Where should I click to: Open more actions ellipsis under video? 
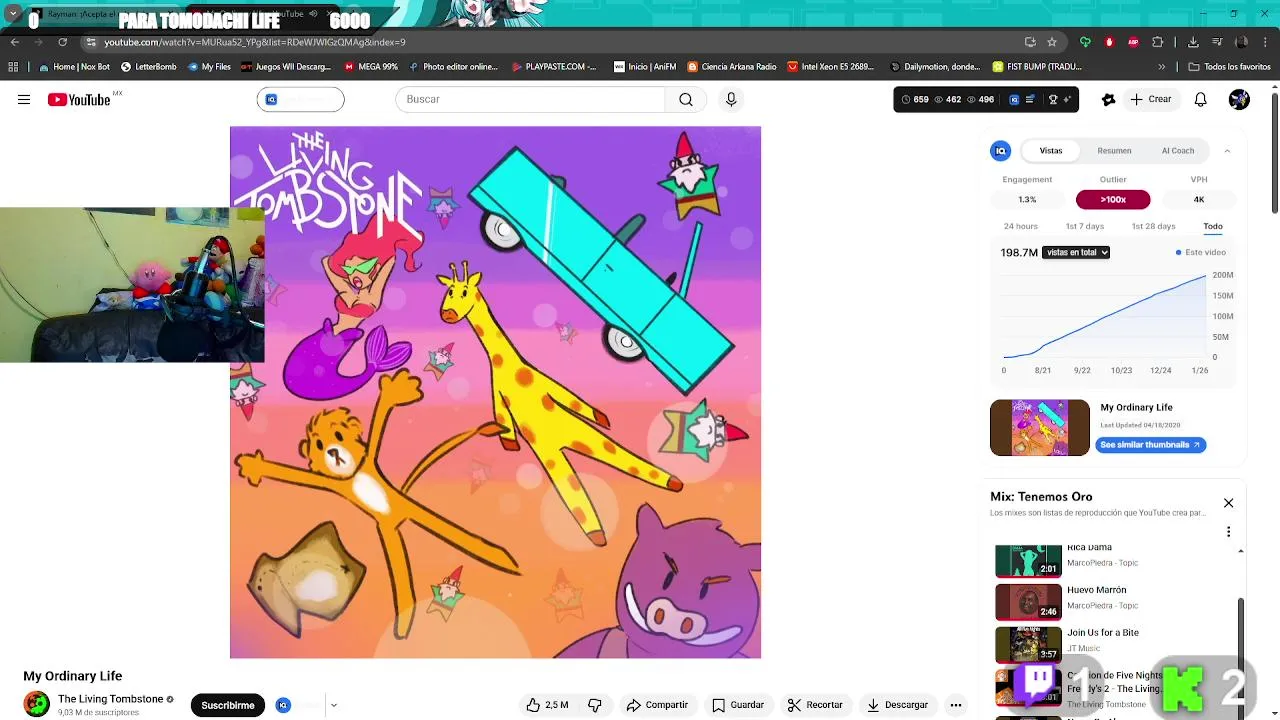tap(956, 705)
